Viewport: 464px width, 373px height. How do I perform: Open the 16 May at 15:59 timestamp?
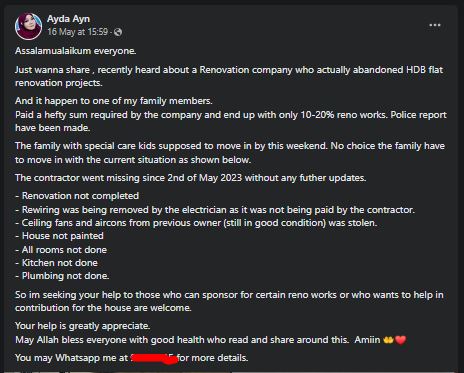pos(77,32)
